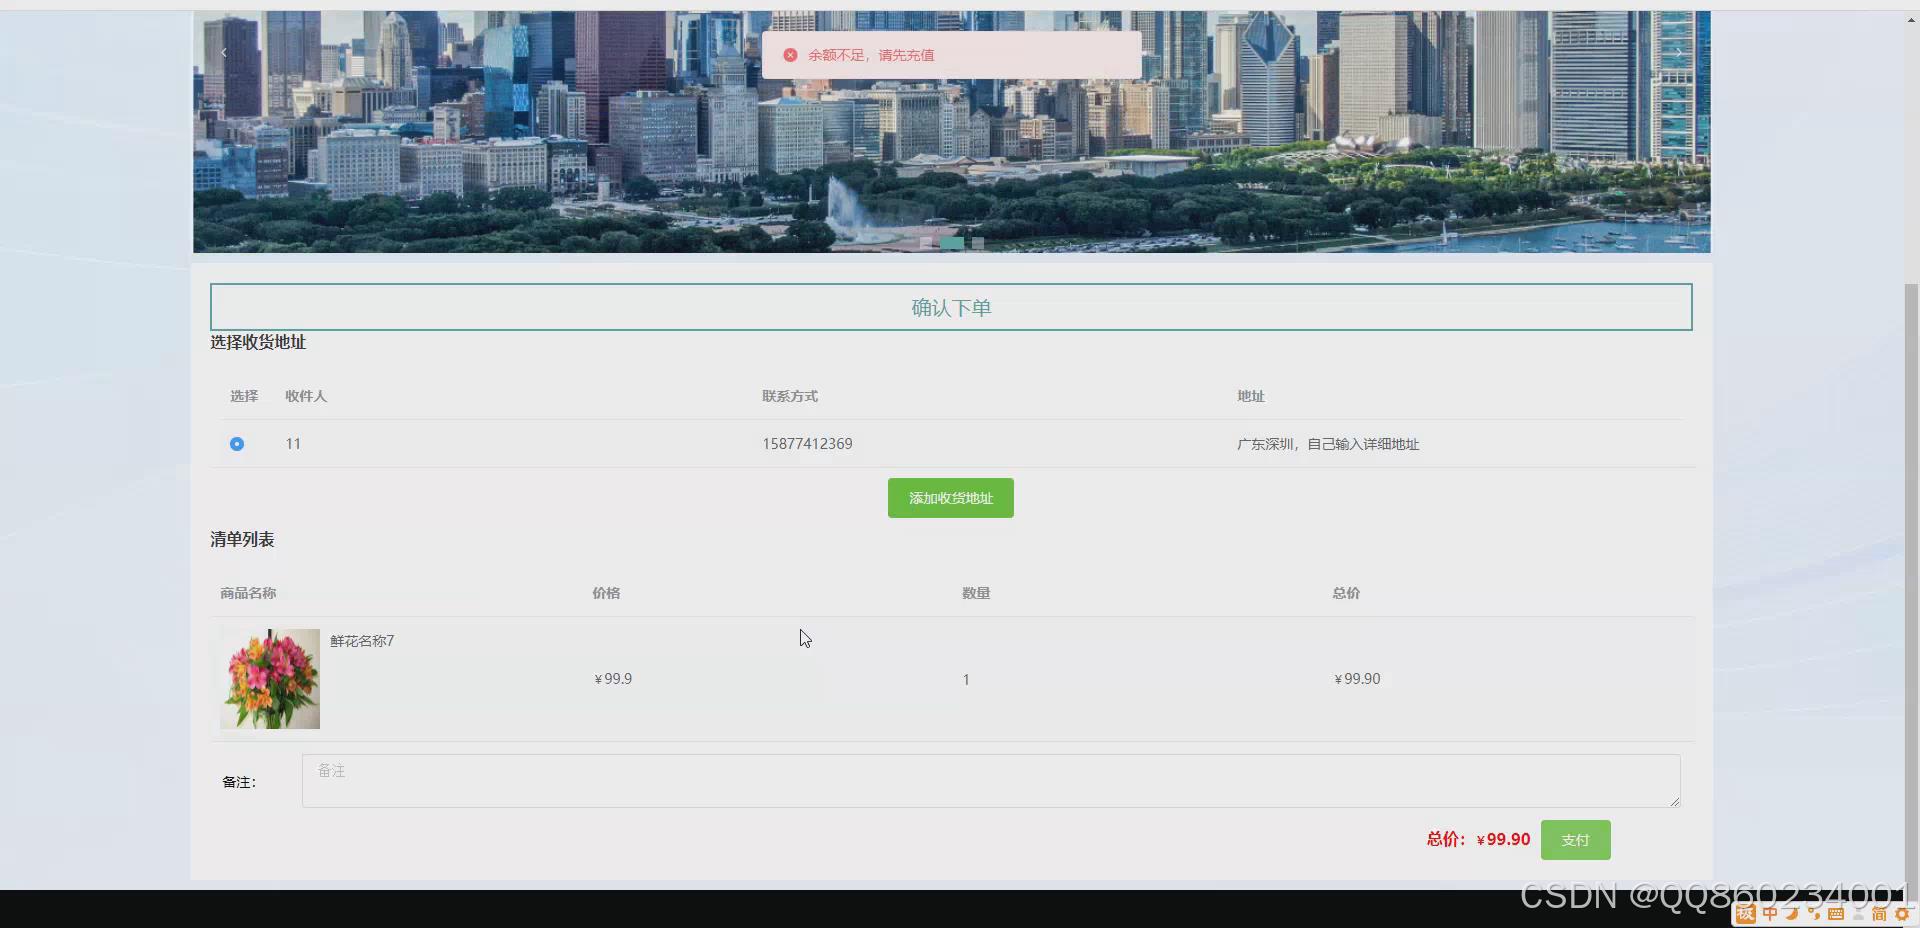This screenshot has height=928, width=1920.
Task: Click the flower product thumbnail
Action: click(x=270, y=679)
